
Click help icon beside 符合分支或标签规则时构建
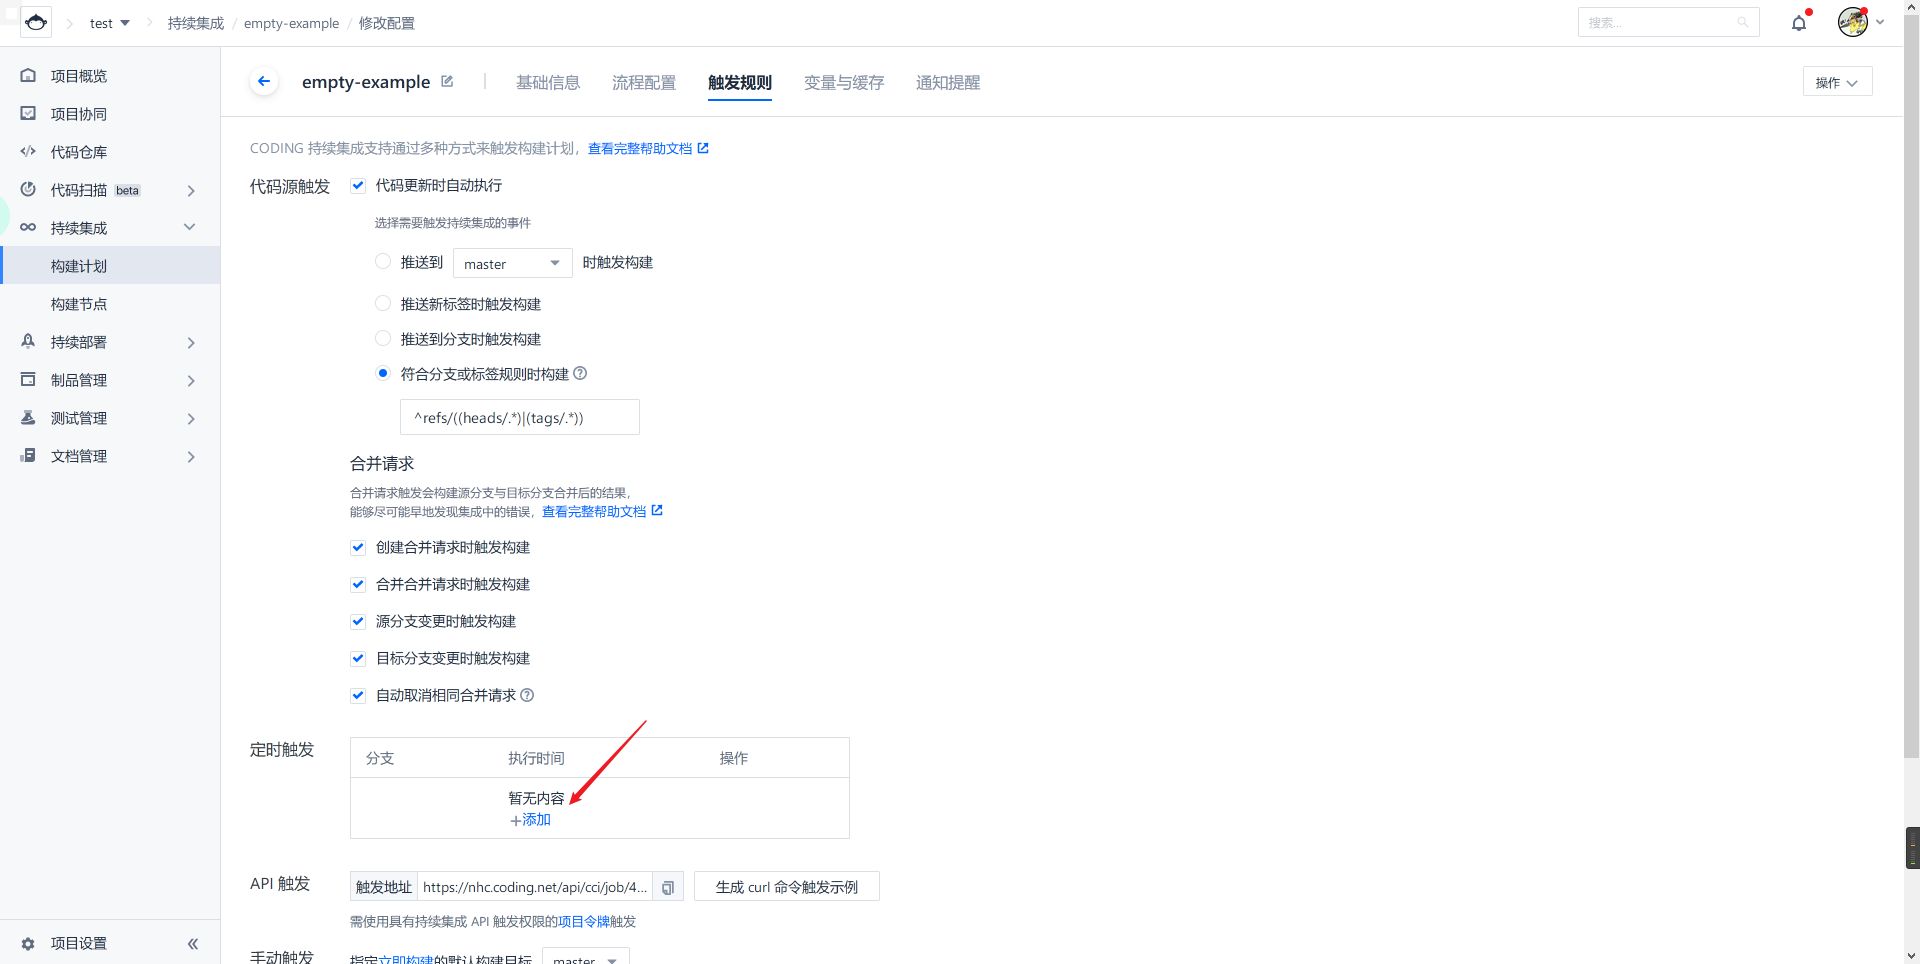(x=580, y=374)
